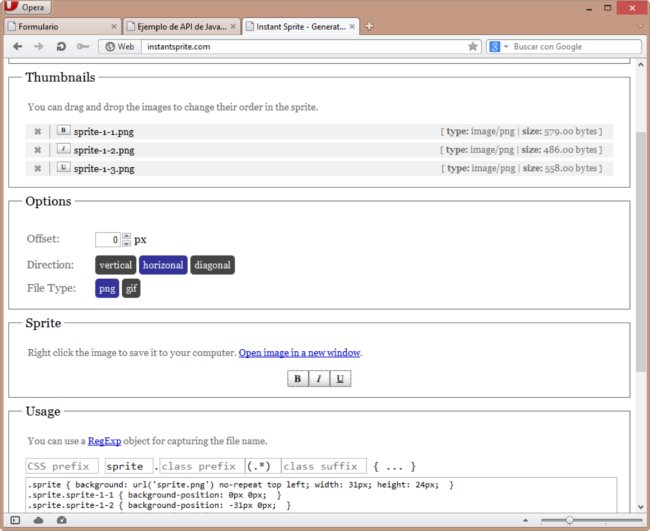Open image in a new window link
Image resolution: width=650 pixels, height=531 pixels.
click(x=299, y=353)
